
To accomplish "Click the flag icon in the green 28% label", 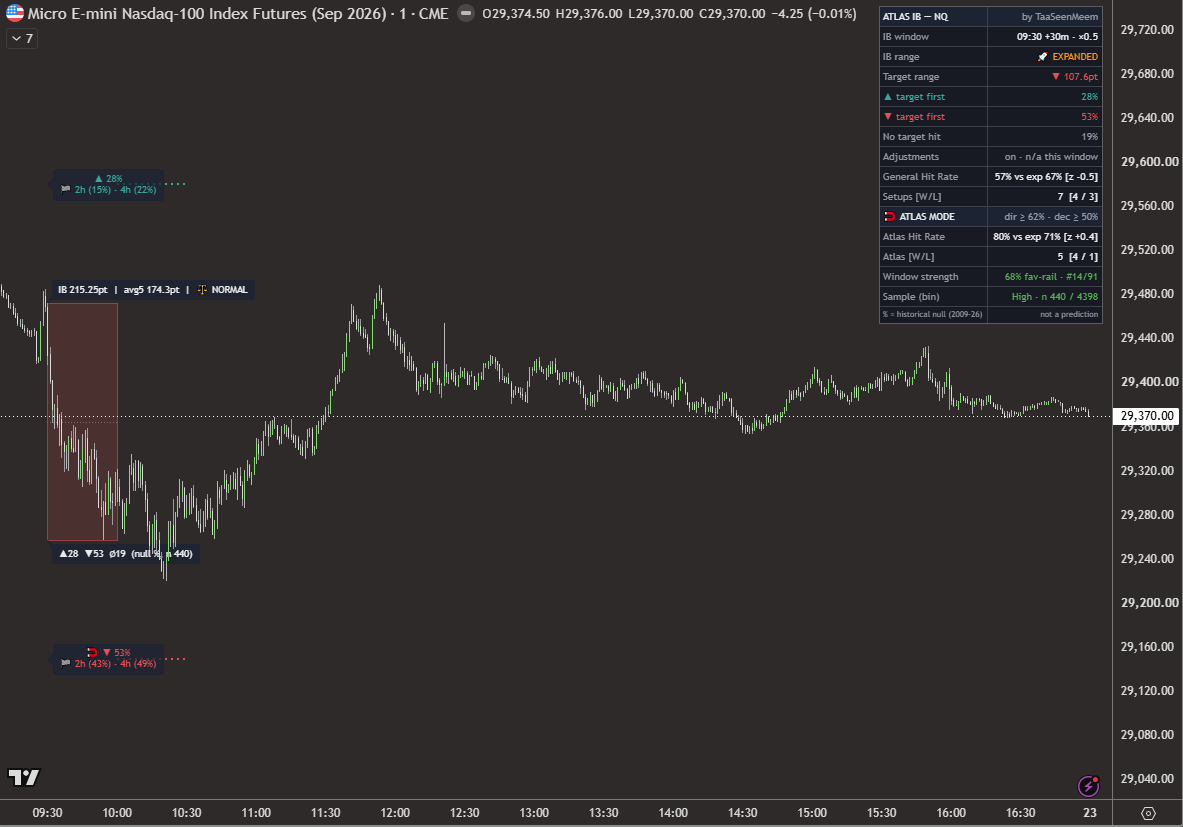I will 66,189.
